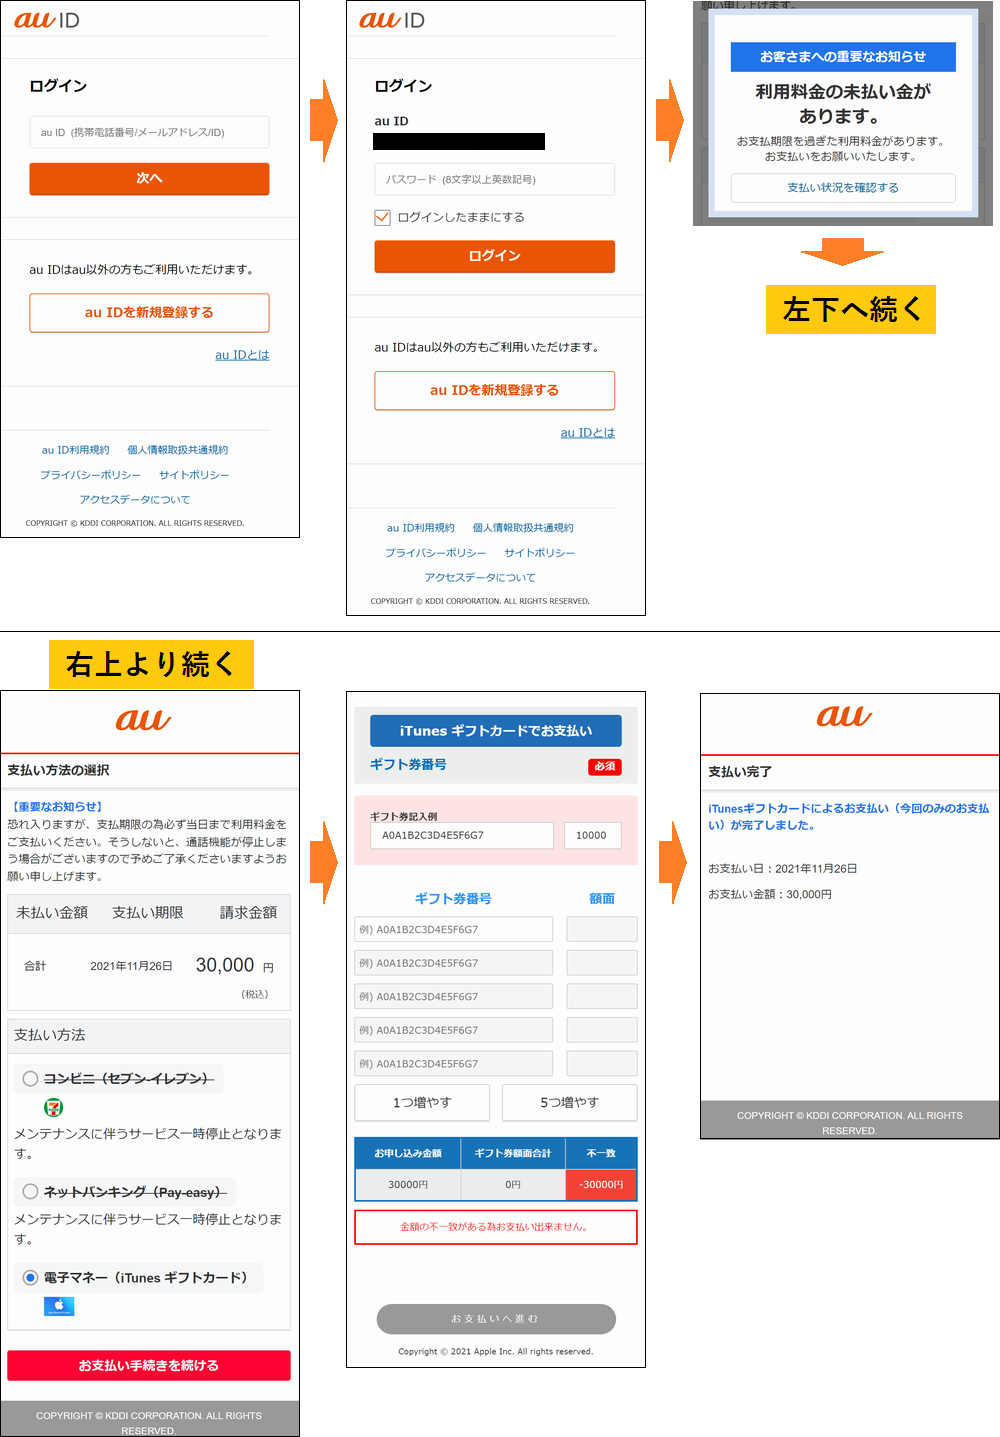The width and height of the screenshot is (1000, 1437).
Task: Click the yellow 右上より続く label
Action: tap(151, 664)
